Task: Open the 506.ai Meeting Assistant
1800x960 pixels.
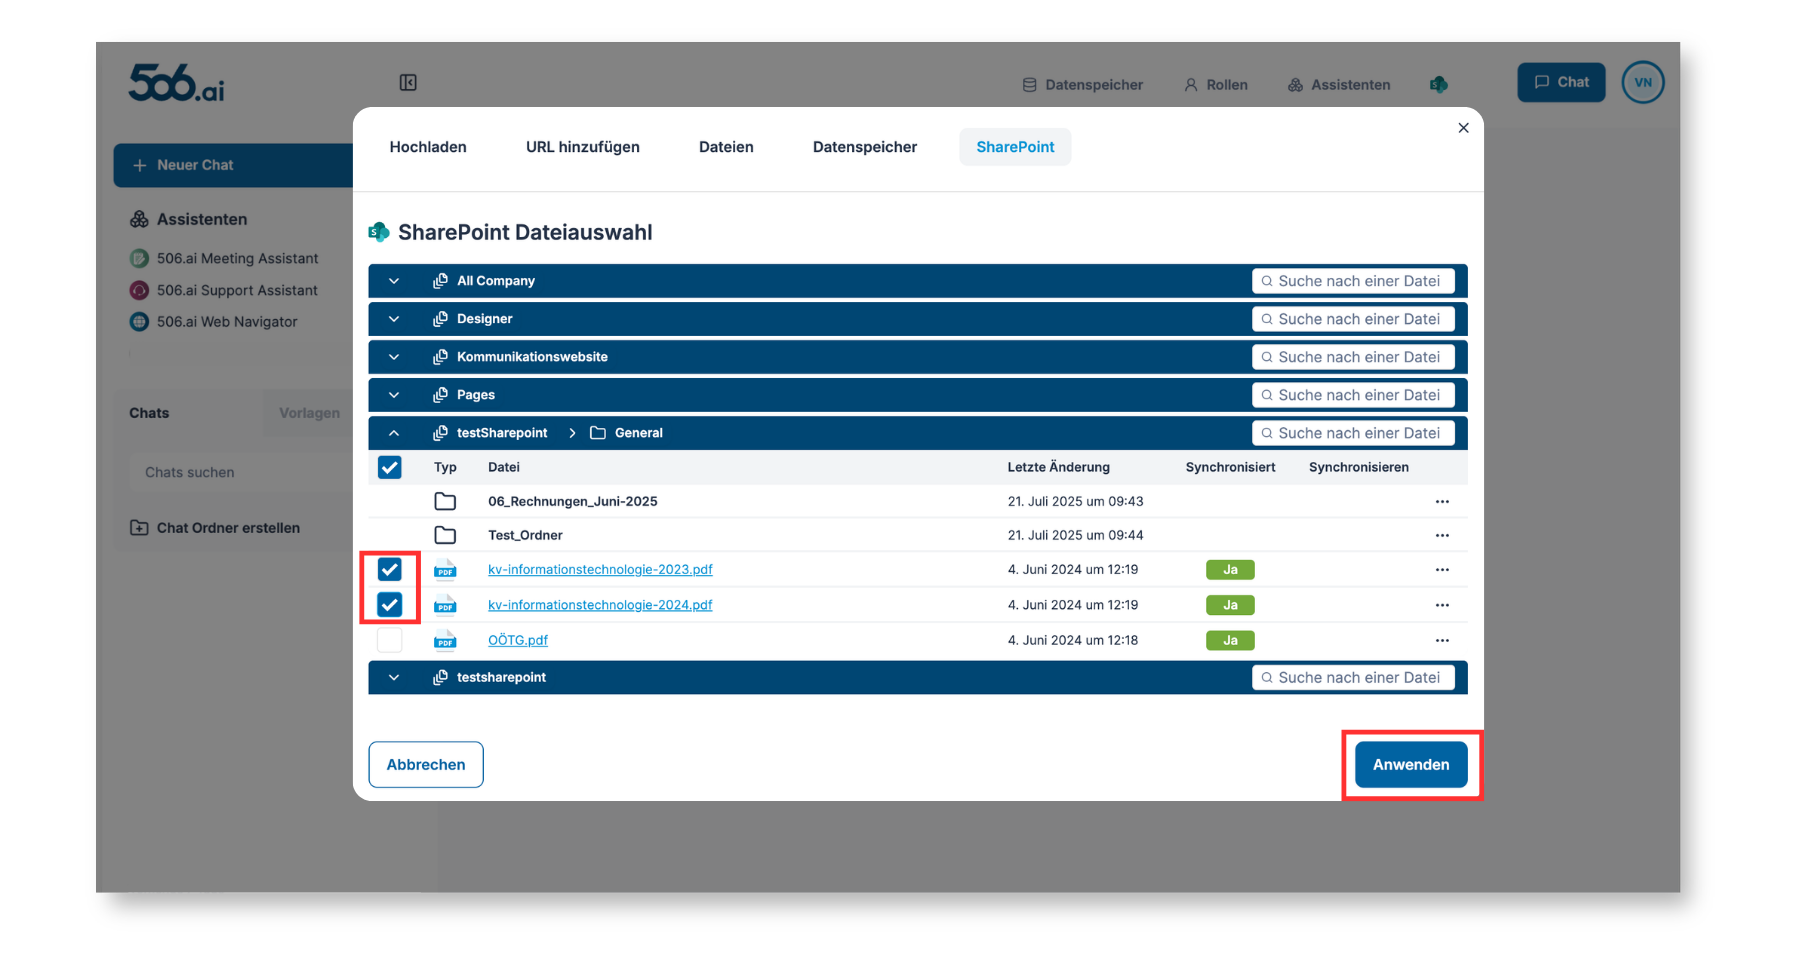Action: [x=225, y=258]
